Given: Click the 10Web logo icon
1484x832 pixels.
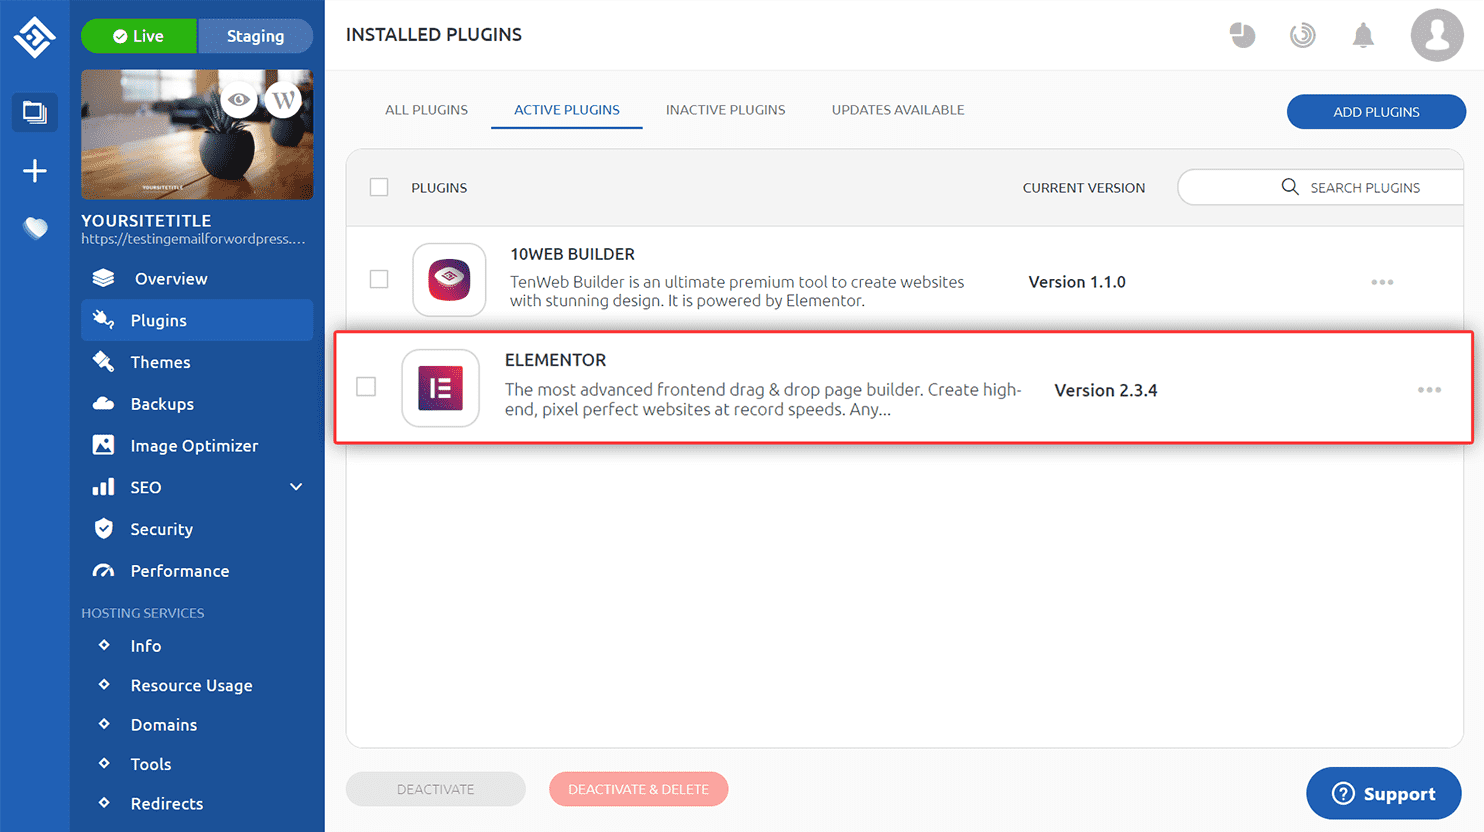Looking at the screenshot, I should (34, 37).
